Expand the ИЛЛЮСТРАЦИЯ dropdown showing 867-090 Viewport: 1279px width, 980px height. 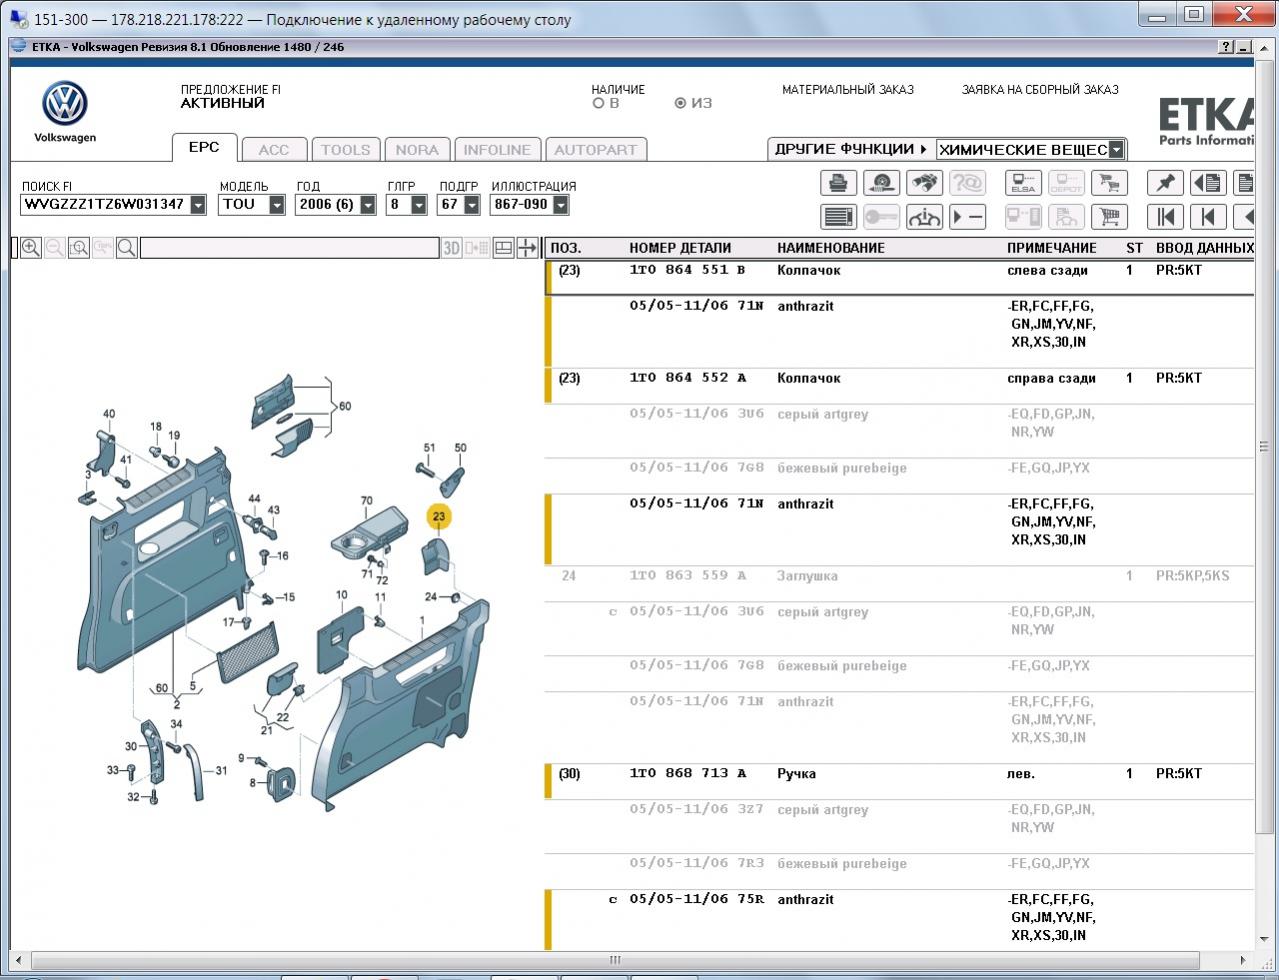560,205
